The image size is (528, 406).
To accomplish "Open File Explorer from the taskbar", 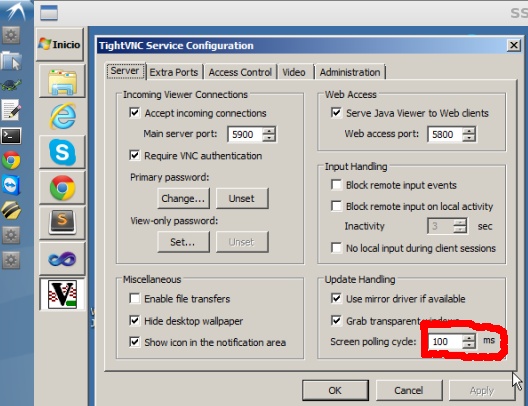I will [62, 81].
